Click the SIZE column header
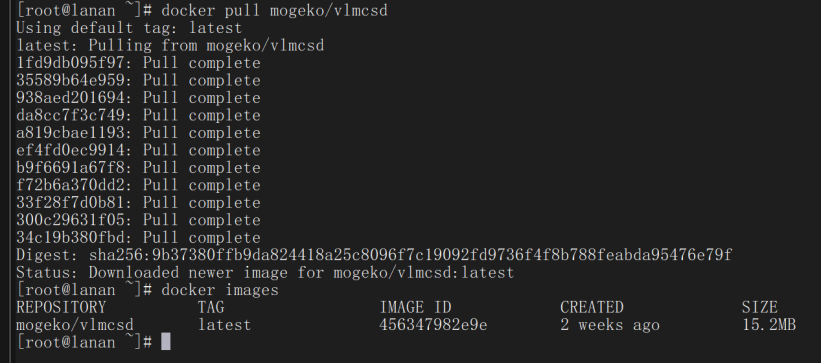The image size is (821, 364). point(759,307)
